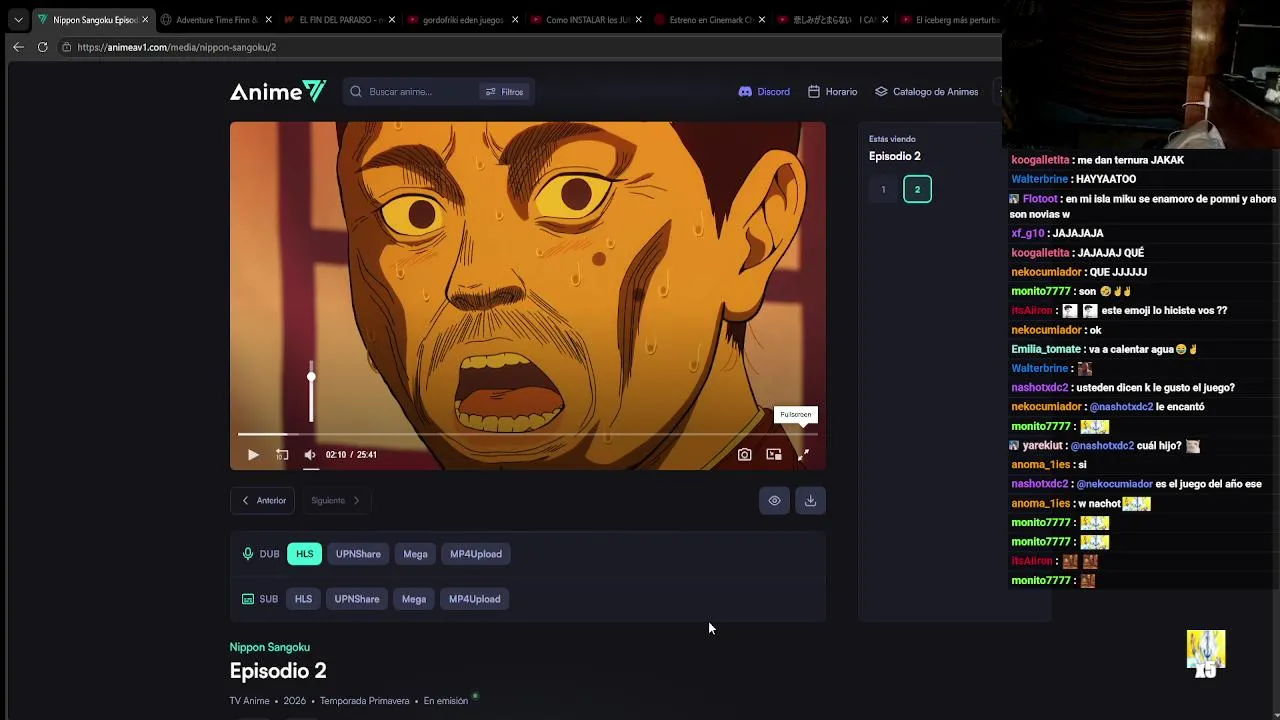This screenshot has width=1280, height=720.
Task: Toggle watched status with eye icon
Action: (774, 501)
